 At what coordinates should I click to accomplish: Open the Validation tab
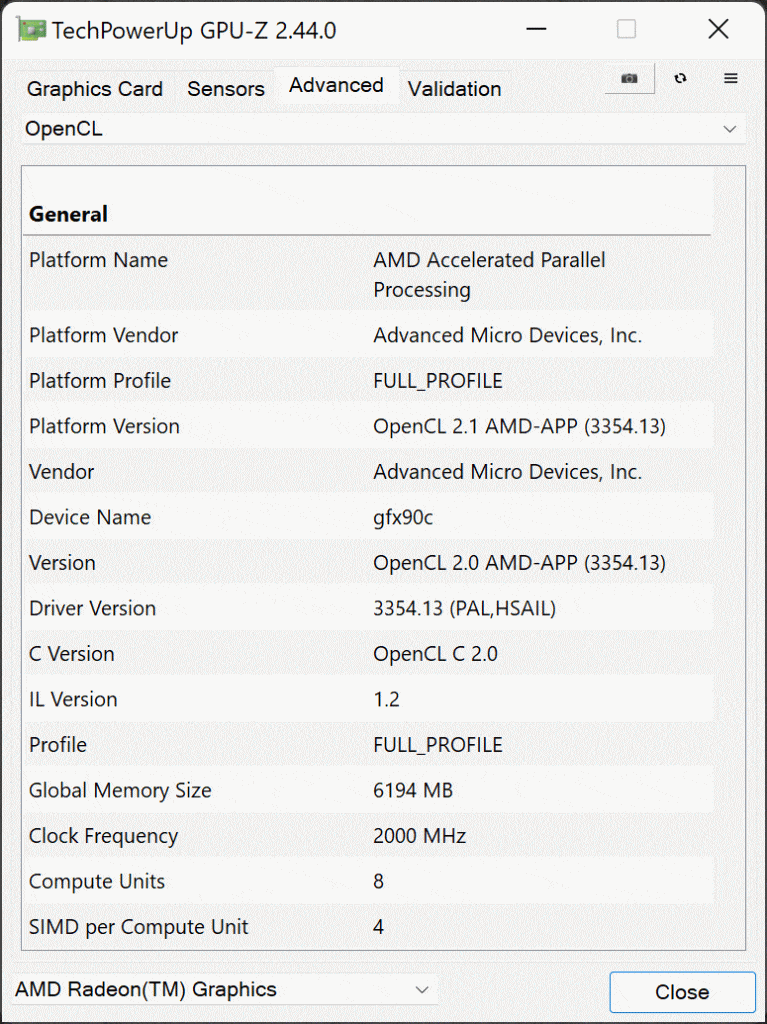click(x=455, y=89)
